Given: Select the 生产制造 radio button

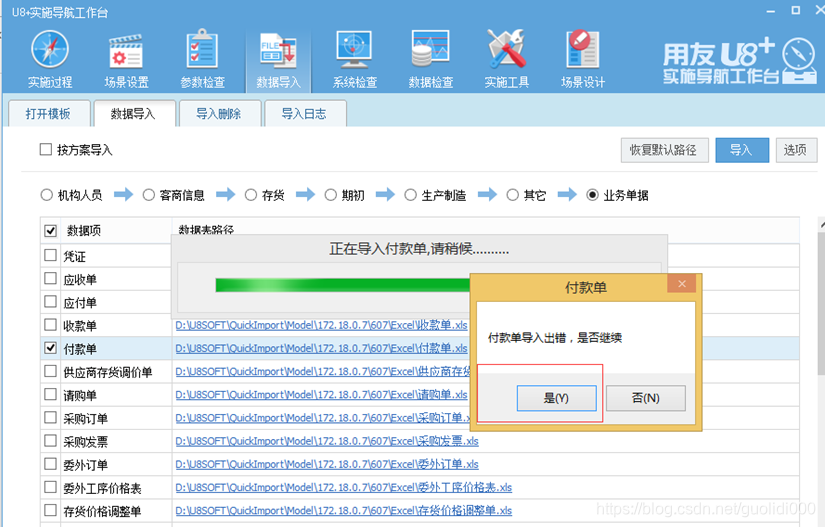Looking at the screenshot, I should (410, 195).
